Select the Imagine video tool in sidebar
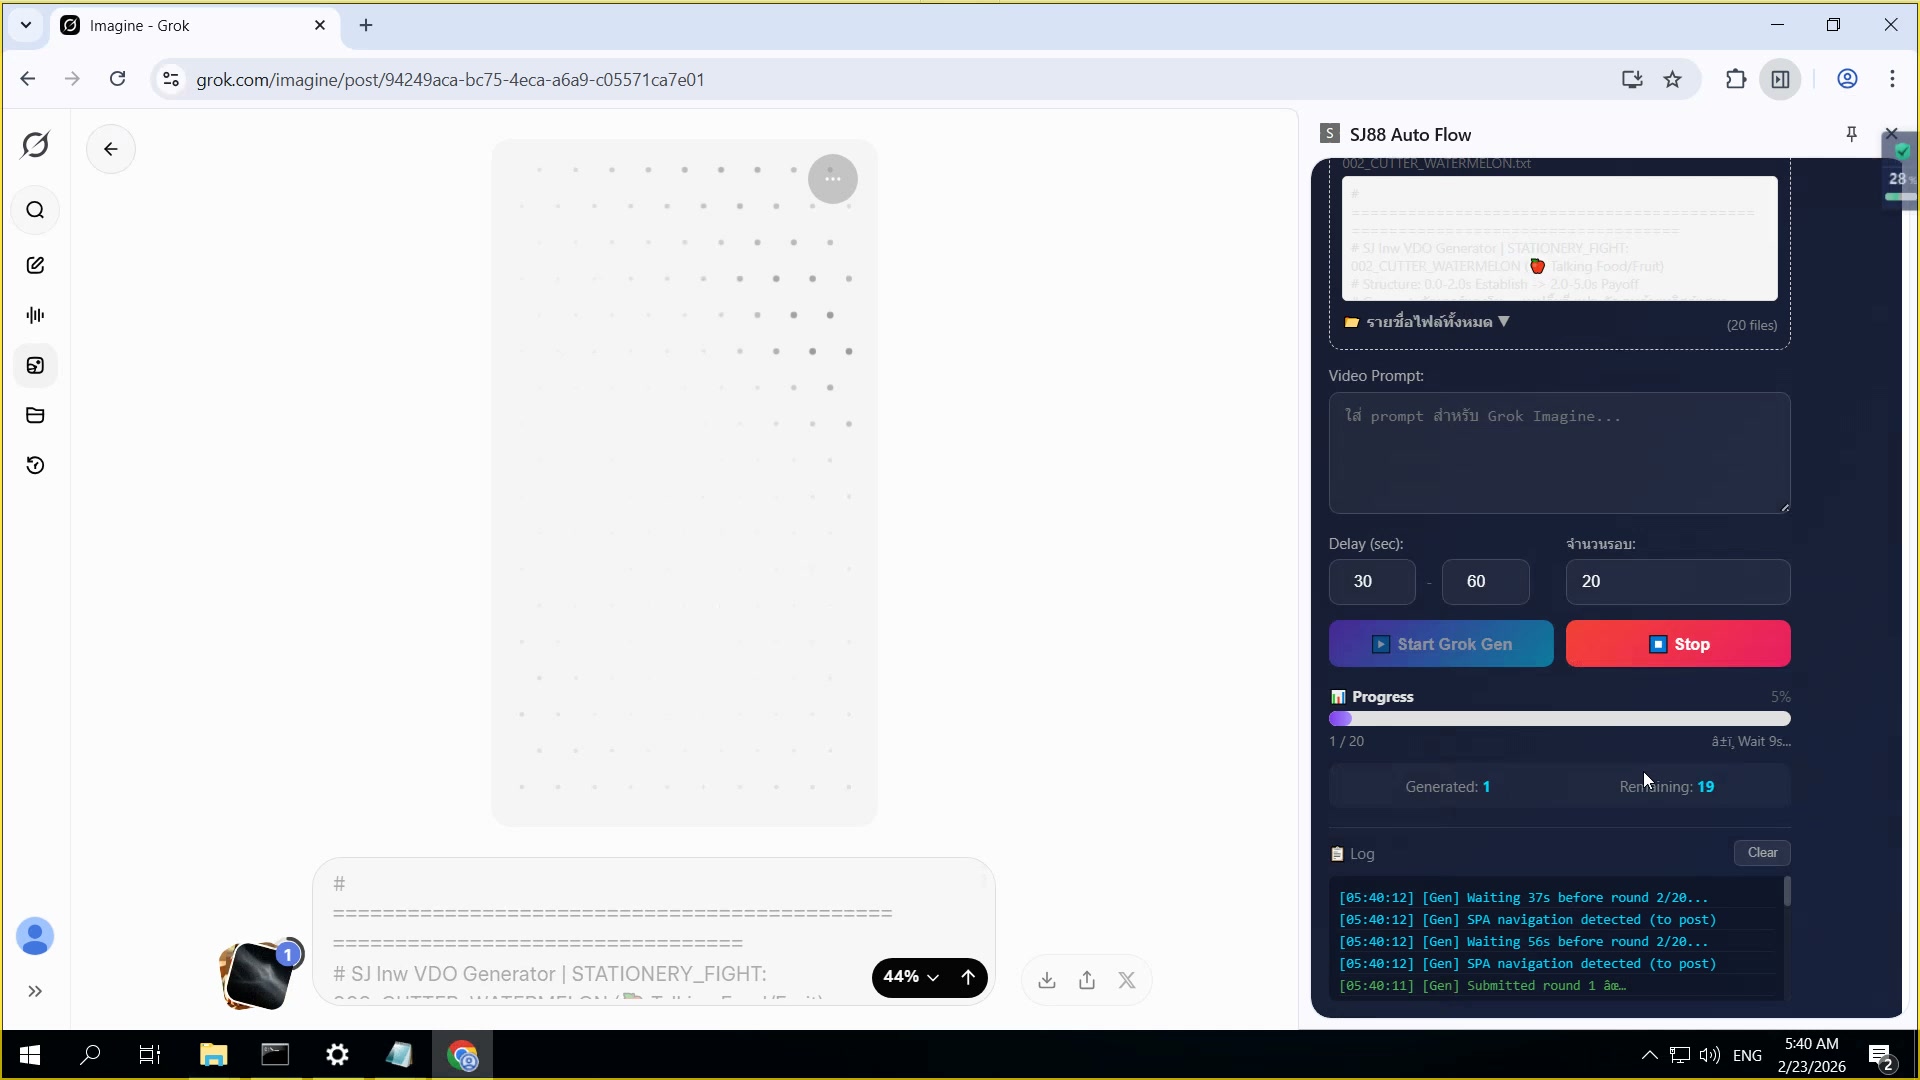 tap(36, 366)
